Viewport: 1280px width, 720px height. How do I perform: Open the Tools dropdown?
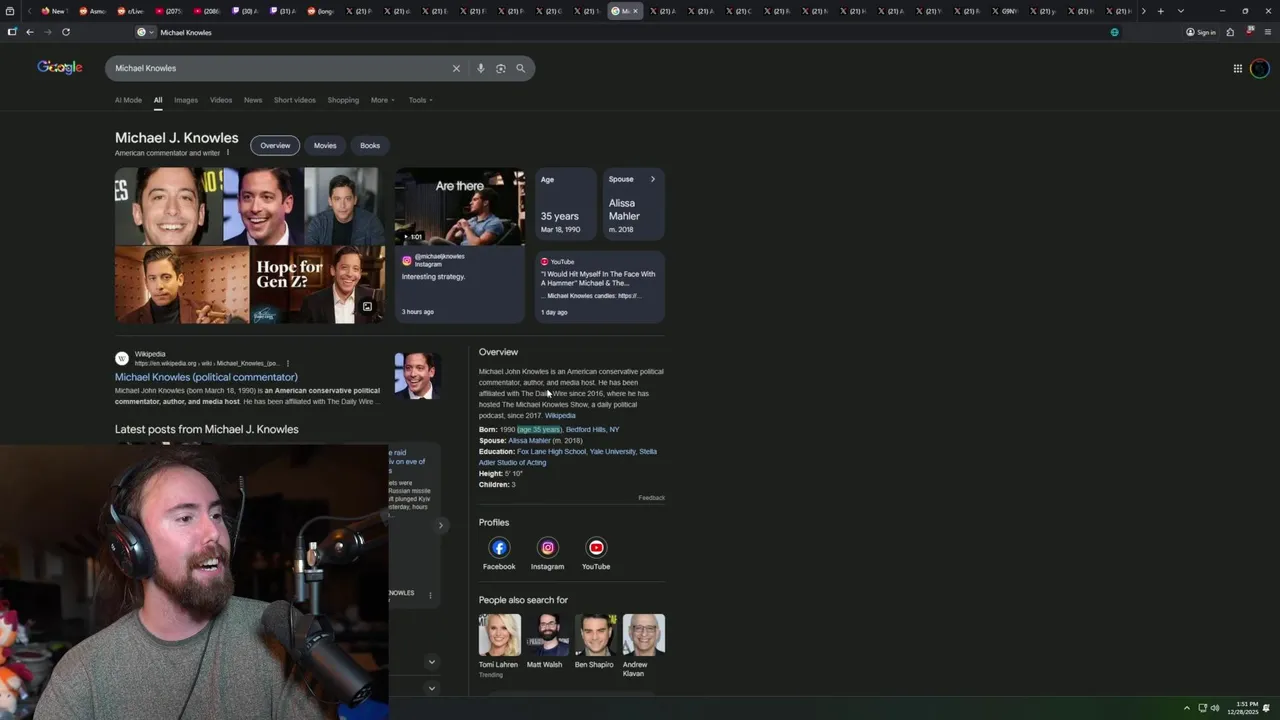421,100
